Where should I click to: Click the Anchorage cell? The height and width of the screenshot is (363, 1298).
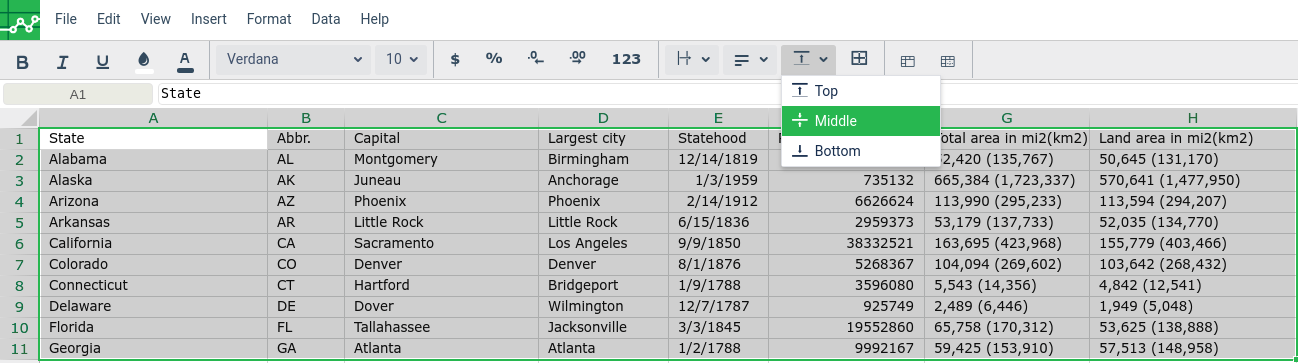click(x=603, y=180)
